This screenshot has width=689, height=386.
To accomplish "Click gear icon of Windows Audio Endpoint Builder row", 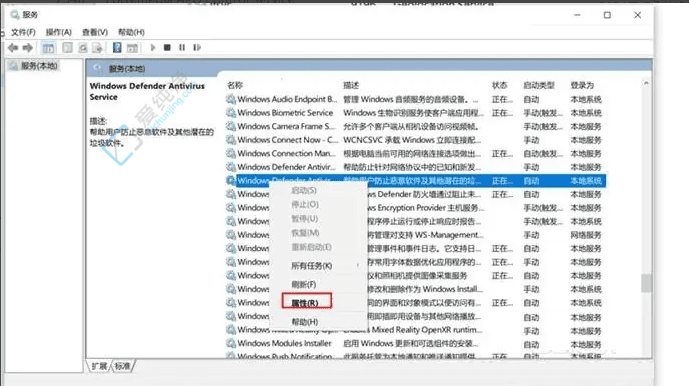I will click(231, 99).
